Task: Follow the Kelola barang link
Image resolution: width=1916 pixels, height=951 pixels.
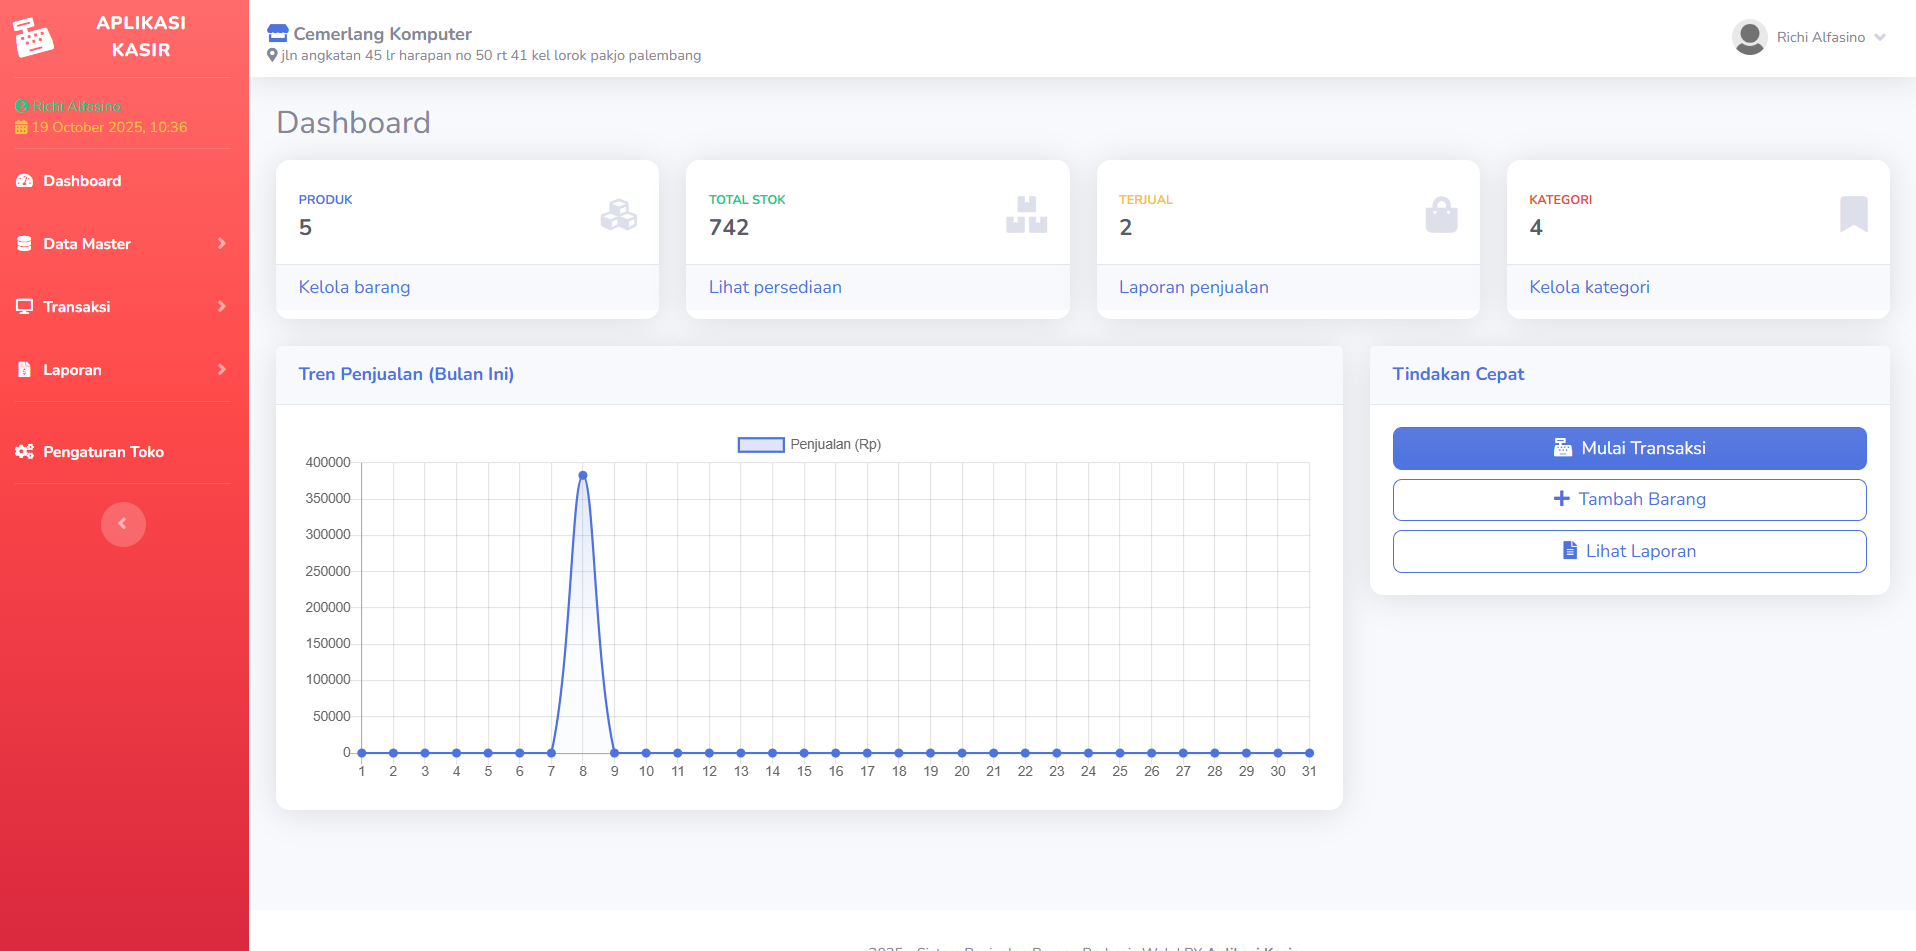Action: [354, 287]
